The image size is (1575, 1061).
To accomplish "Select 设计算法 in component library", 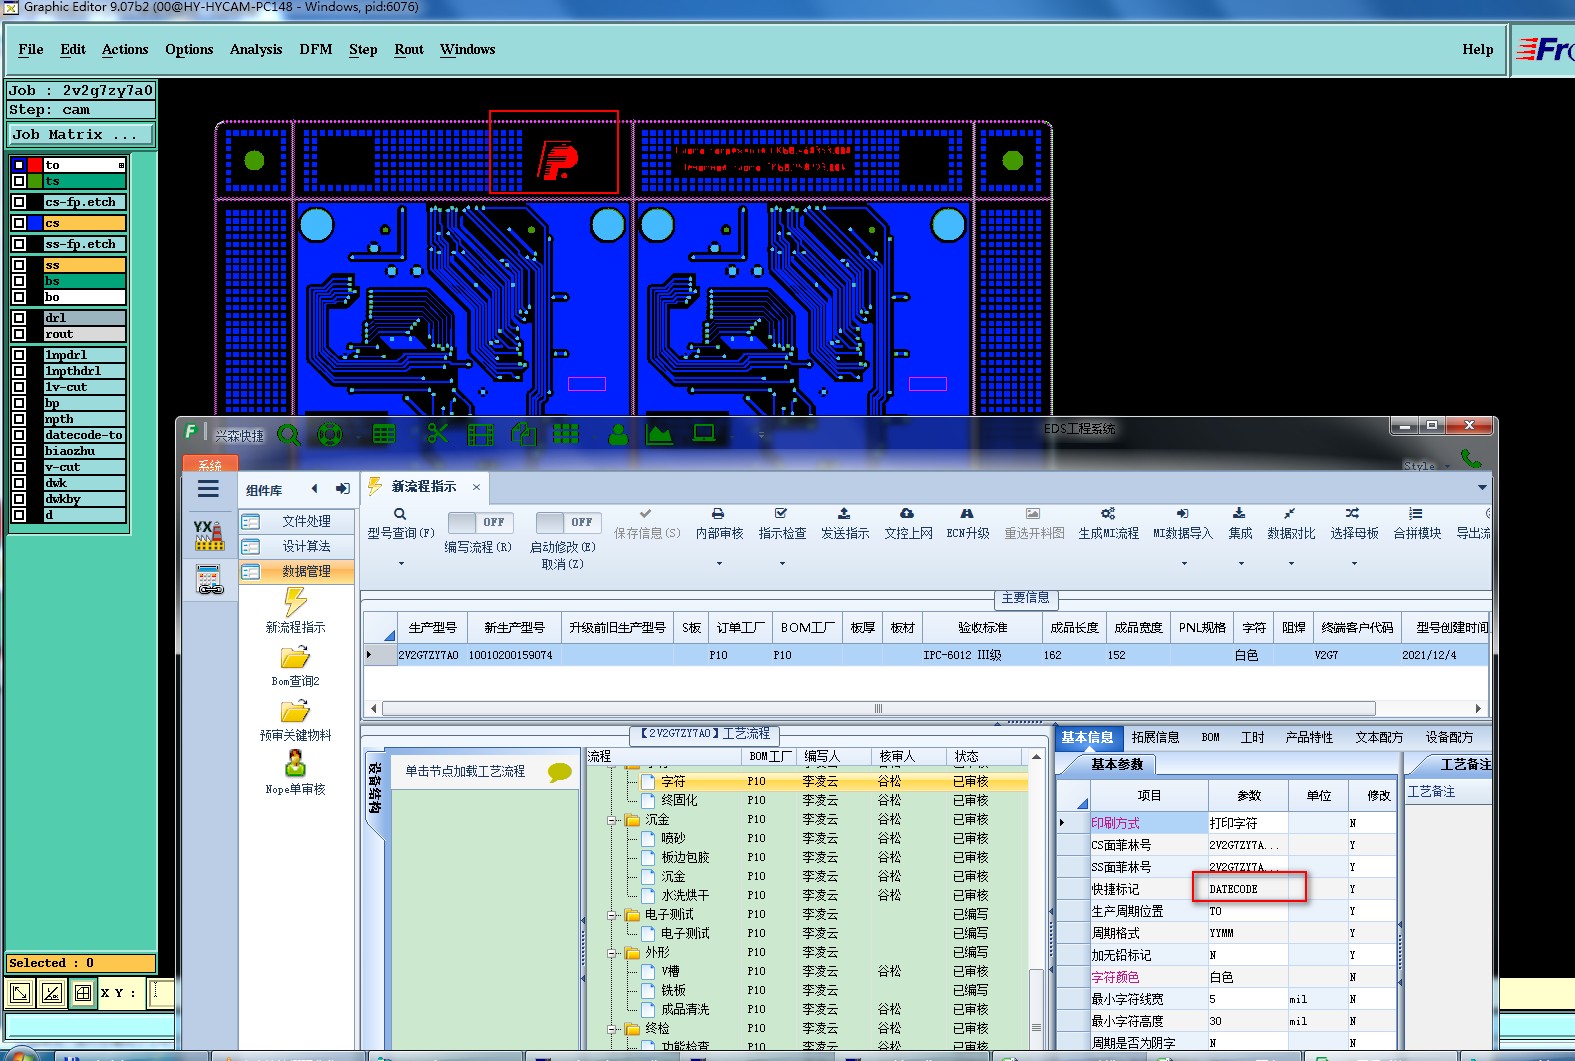I will 297,546.
